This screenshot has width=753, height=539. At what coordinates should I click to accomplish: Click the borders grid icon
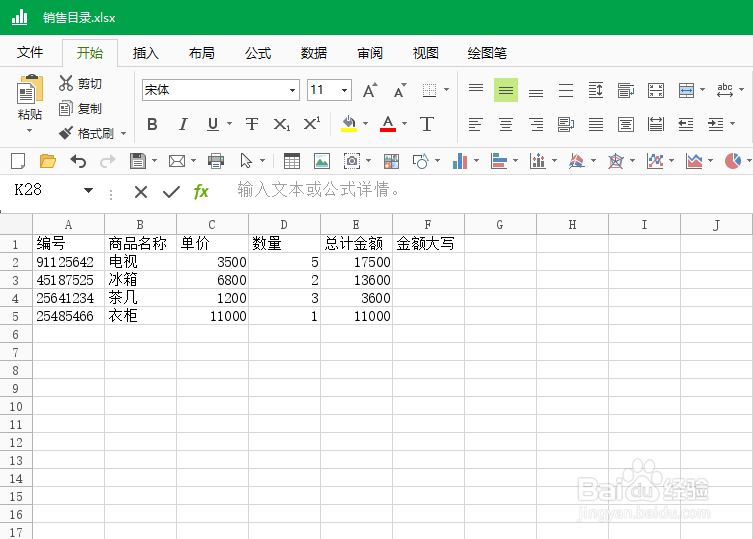429,90
